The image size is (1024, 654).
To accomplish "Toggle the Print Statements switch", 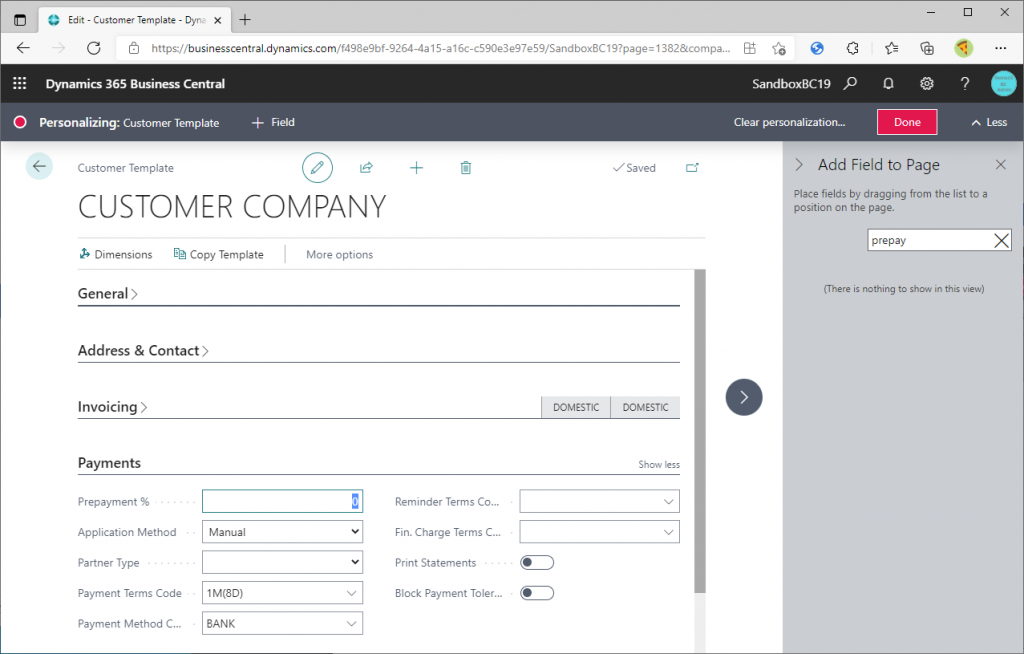I will [x=537, y=563].
